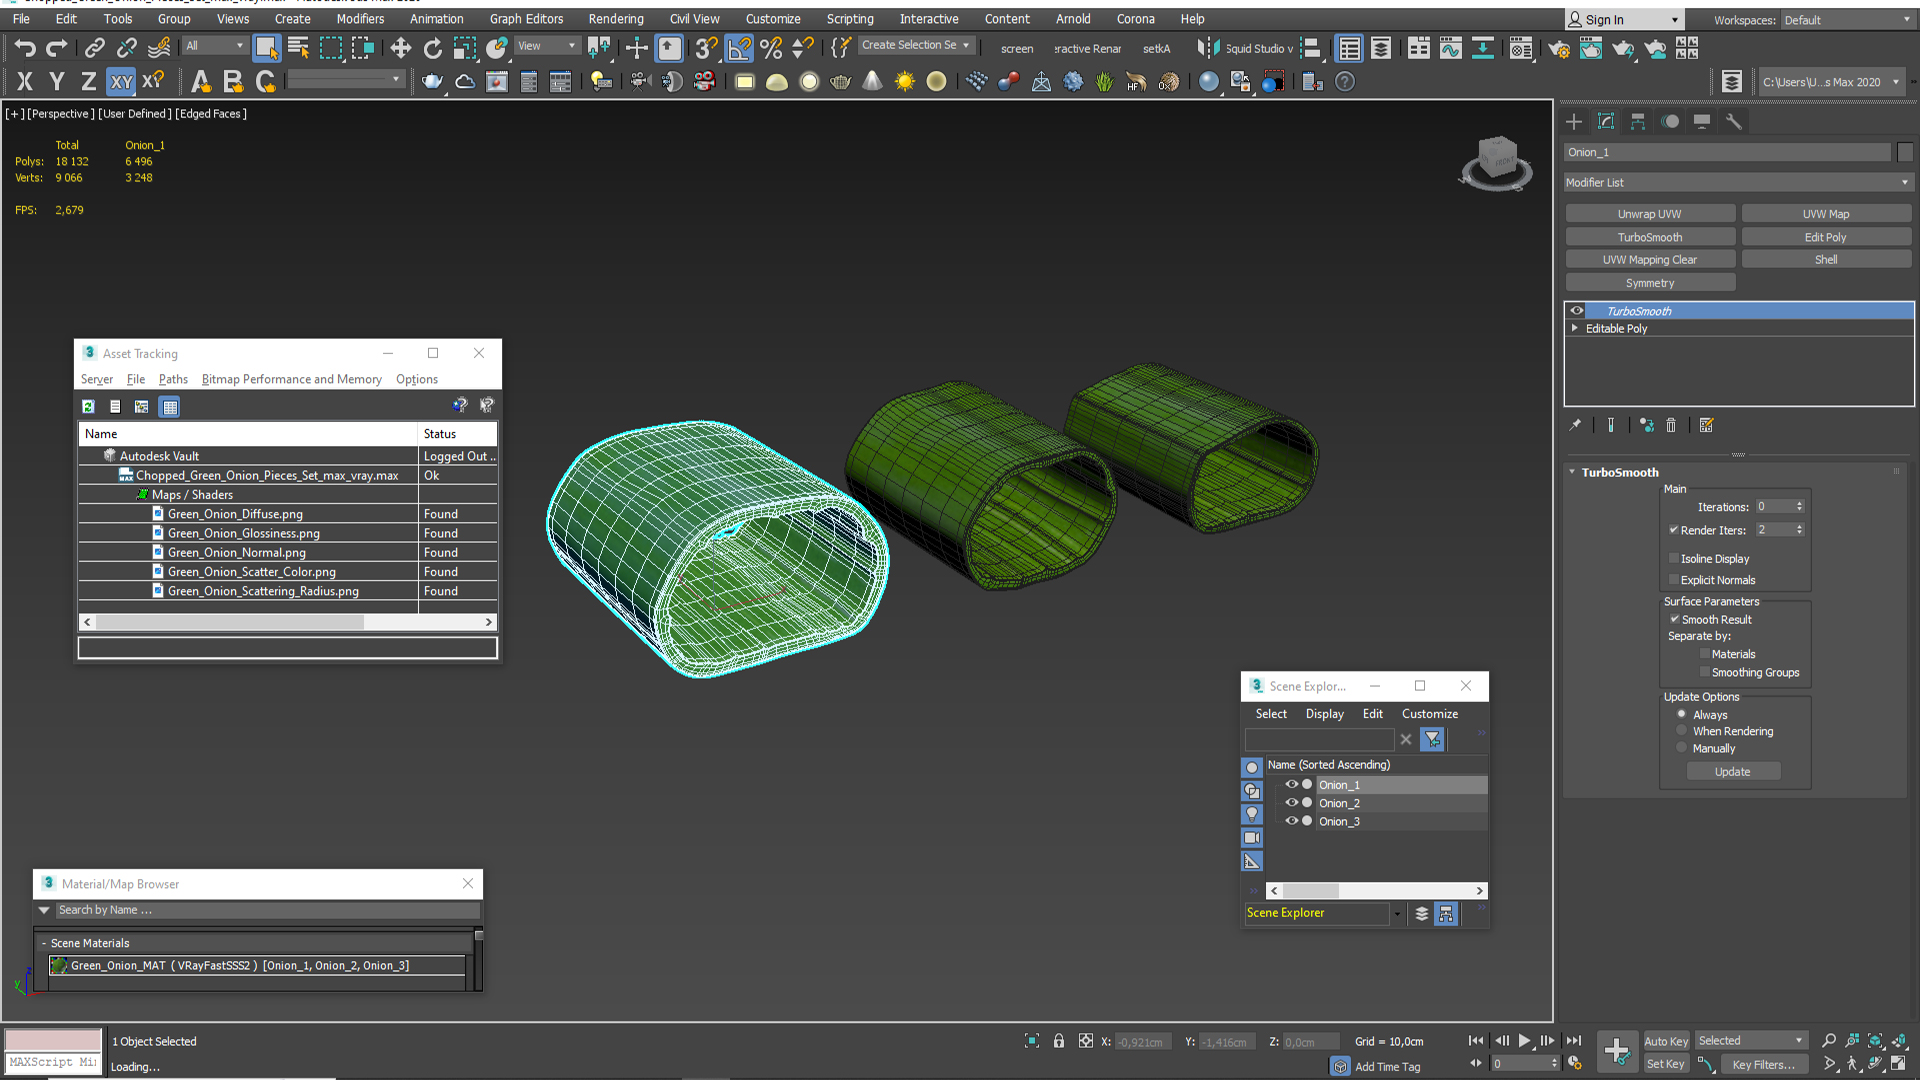Click the Undo arrow icon
Image resolution: width=1920 pixels, height=1080 pixels.
(x=25, y=47)
